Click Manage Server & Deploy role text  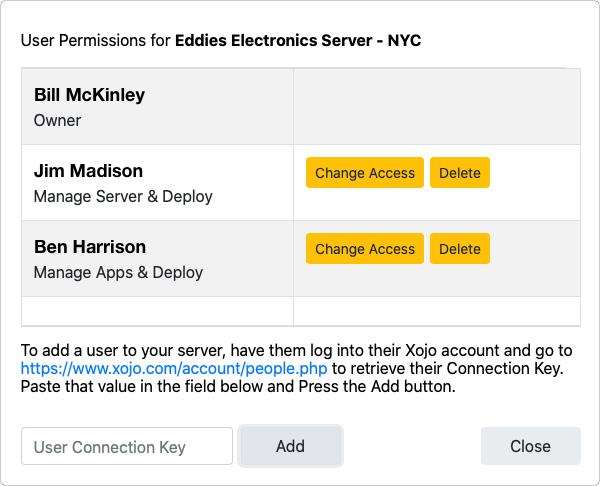click(x=123, y=197)
